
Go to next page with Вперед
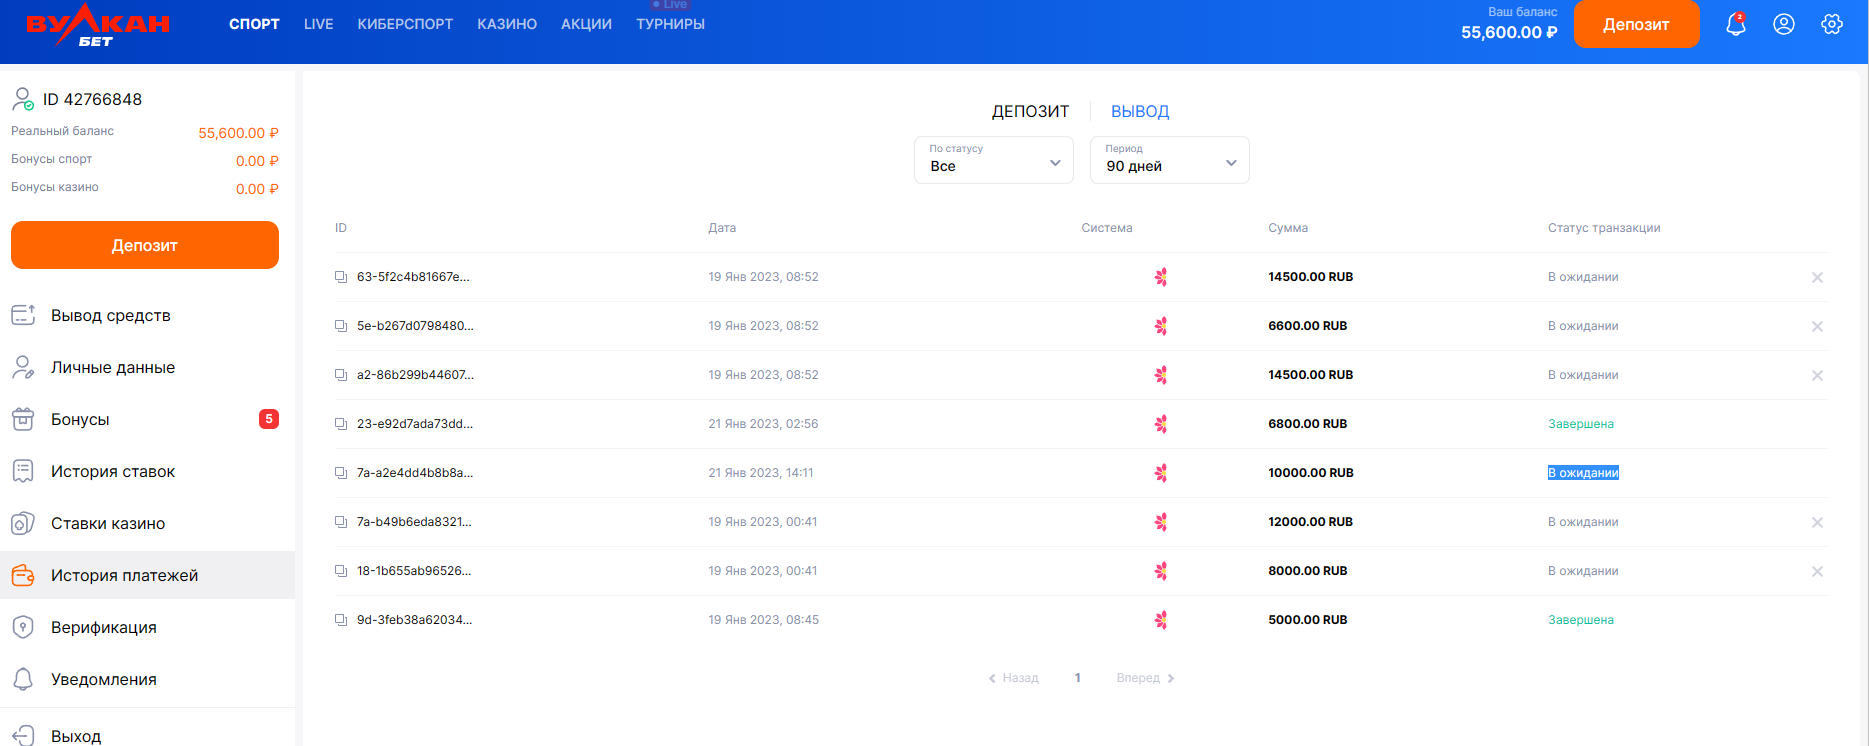tap(1146, 678)
